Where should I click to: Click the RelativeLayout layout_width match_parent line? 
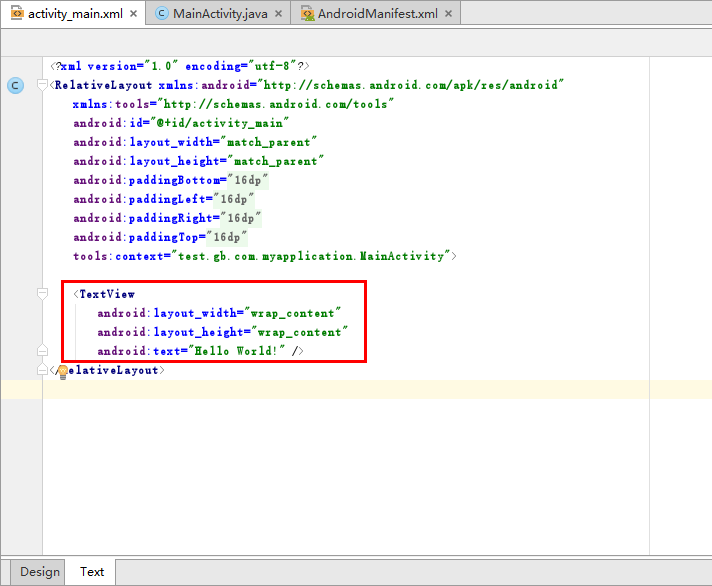click(x=195, y=143)
